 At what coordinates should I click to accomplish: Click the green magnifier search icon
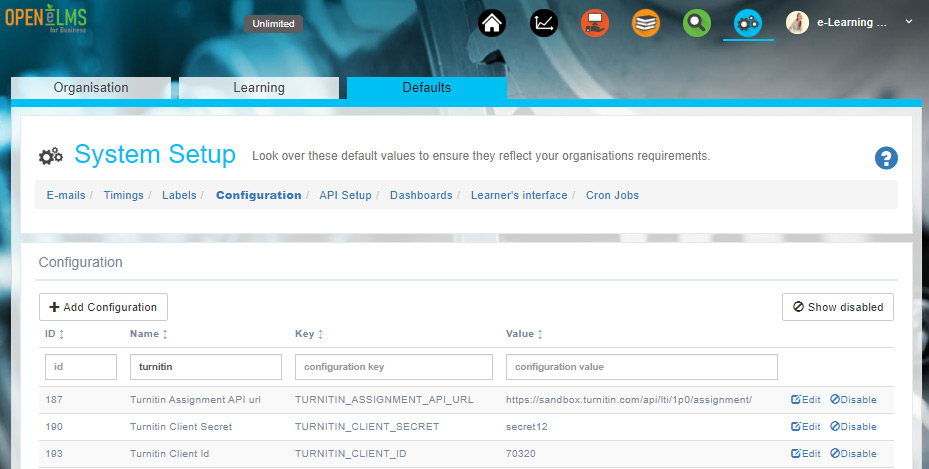(697, 22)
